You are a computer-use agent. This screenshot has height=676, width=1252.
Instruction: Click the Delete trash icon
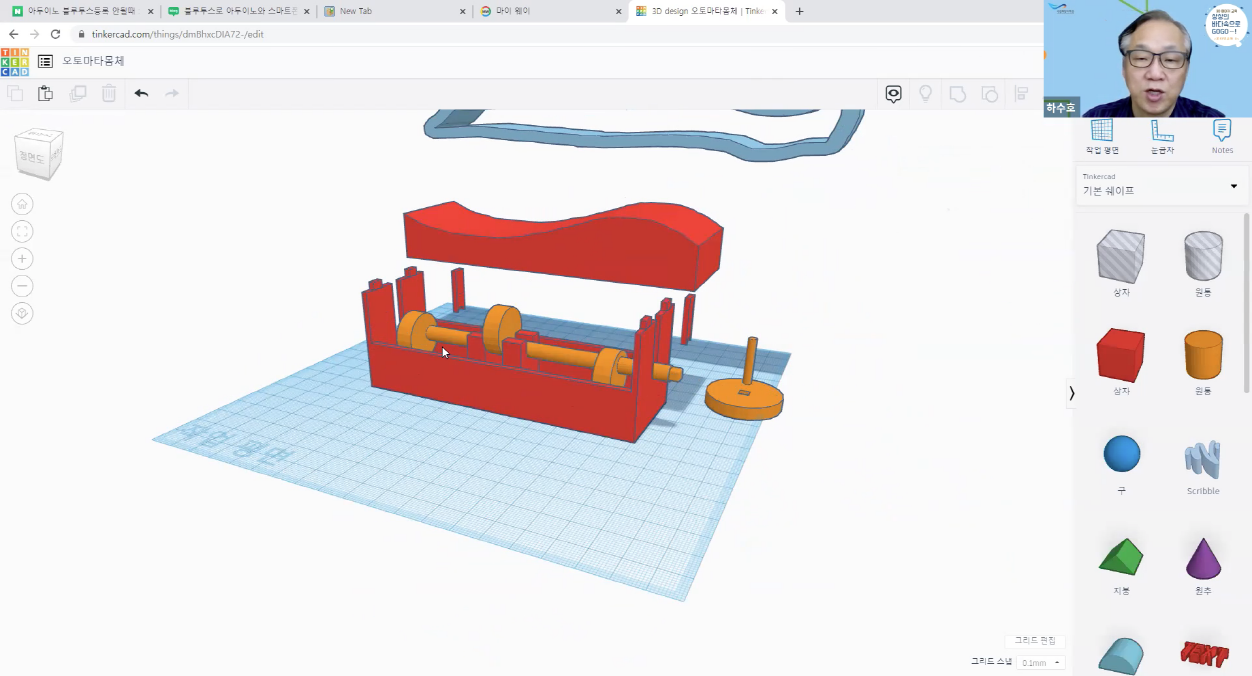(109, 93)
